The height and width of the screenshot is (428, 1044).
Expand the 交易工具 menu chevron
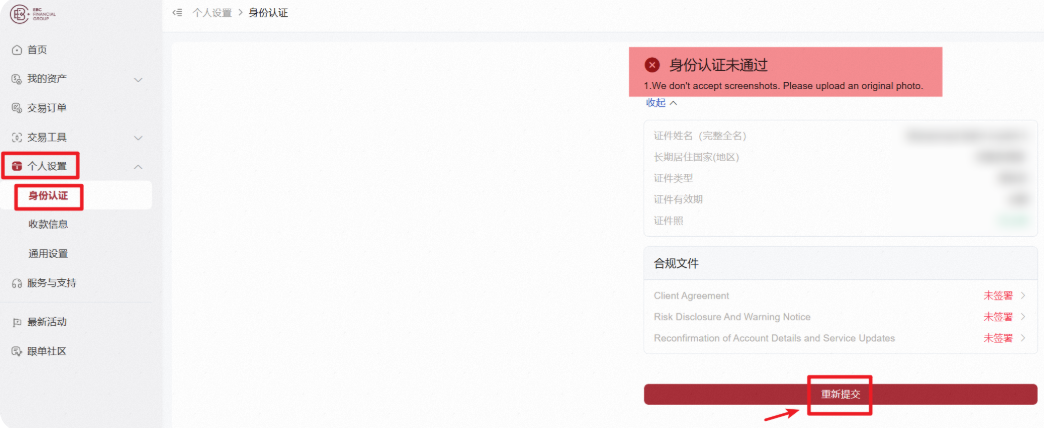tap(138, 138)
